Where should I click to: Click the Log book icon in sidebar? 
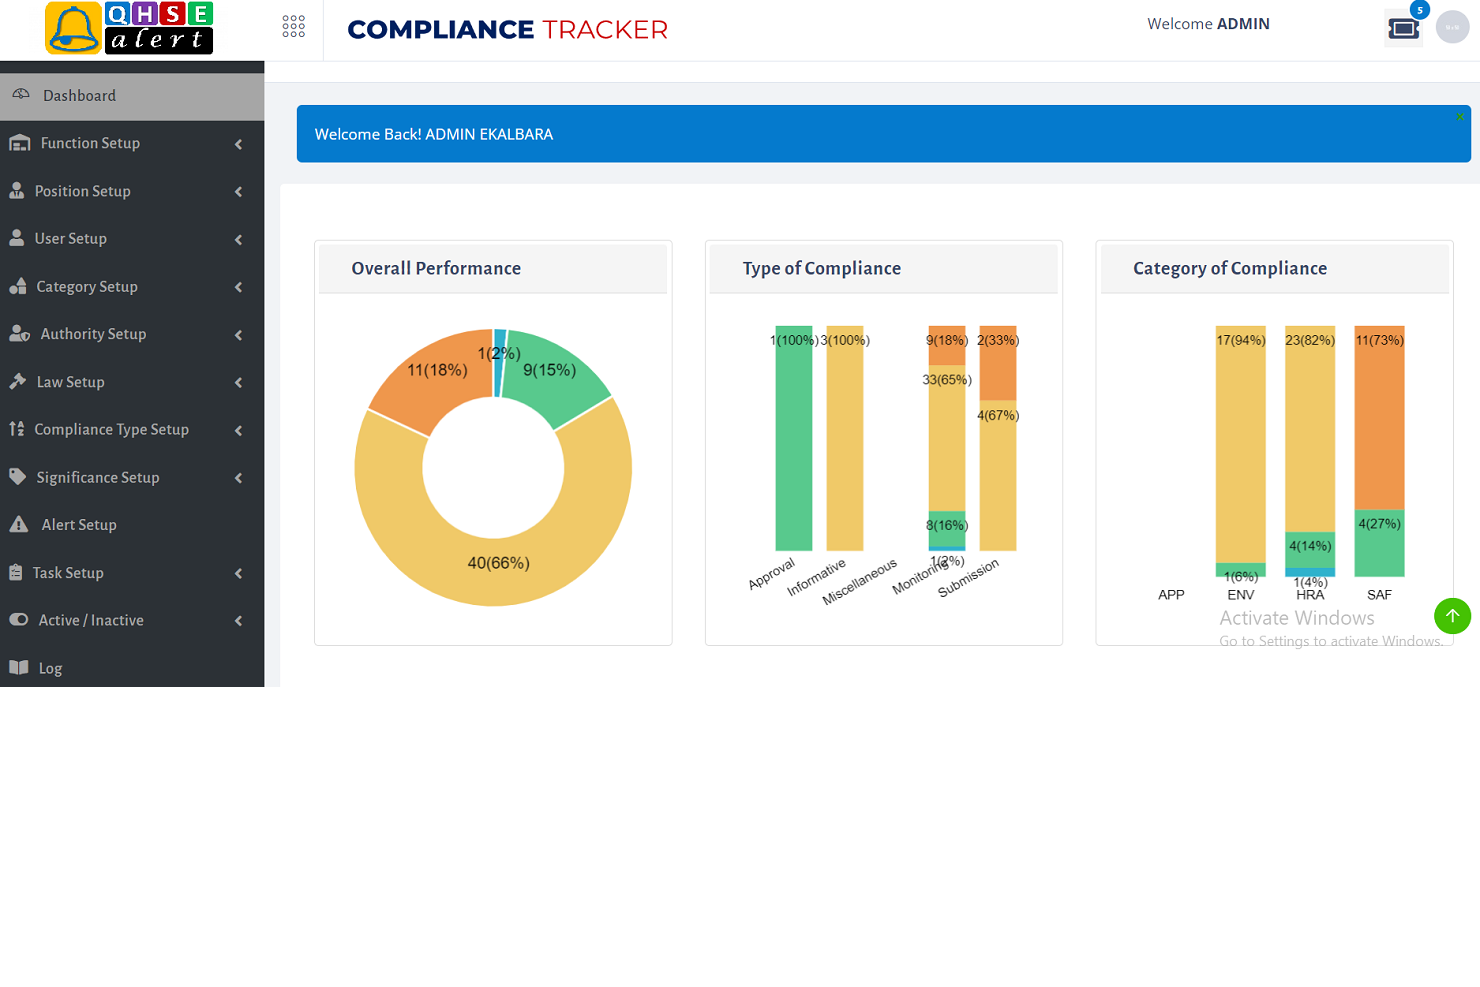click(x=18, y=668)
